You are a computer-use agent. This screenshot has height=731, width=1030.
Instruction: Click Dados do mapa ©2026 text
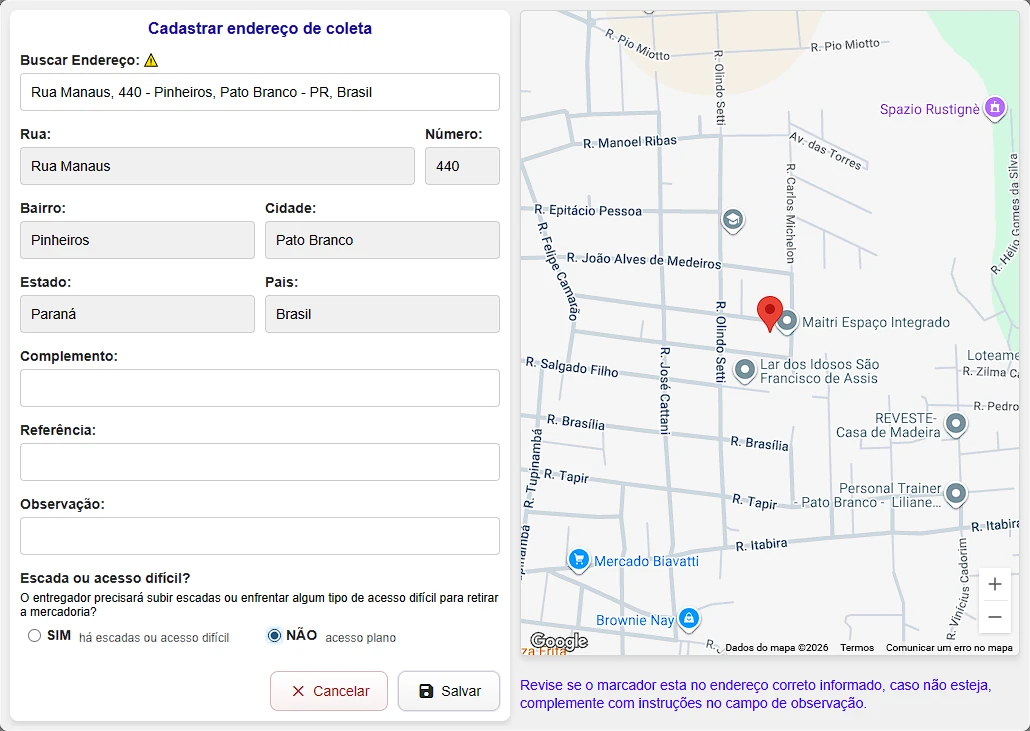coord(776,648)
